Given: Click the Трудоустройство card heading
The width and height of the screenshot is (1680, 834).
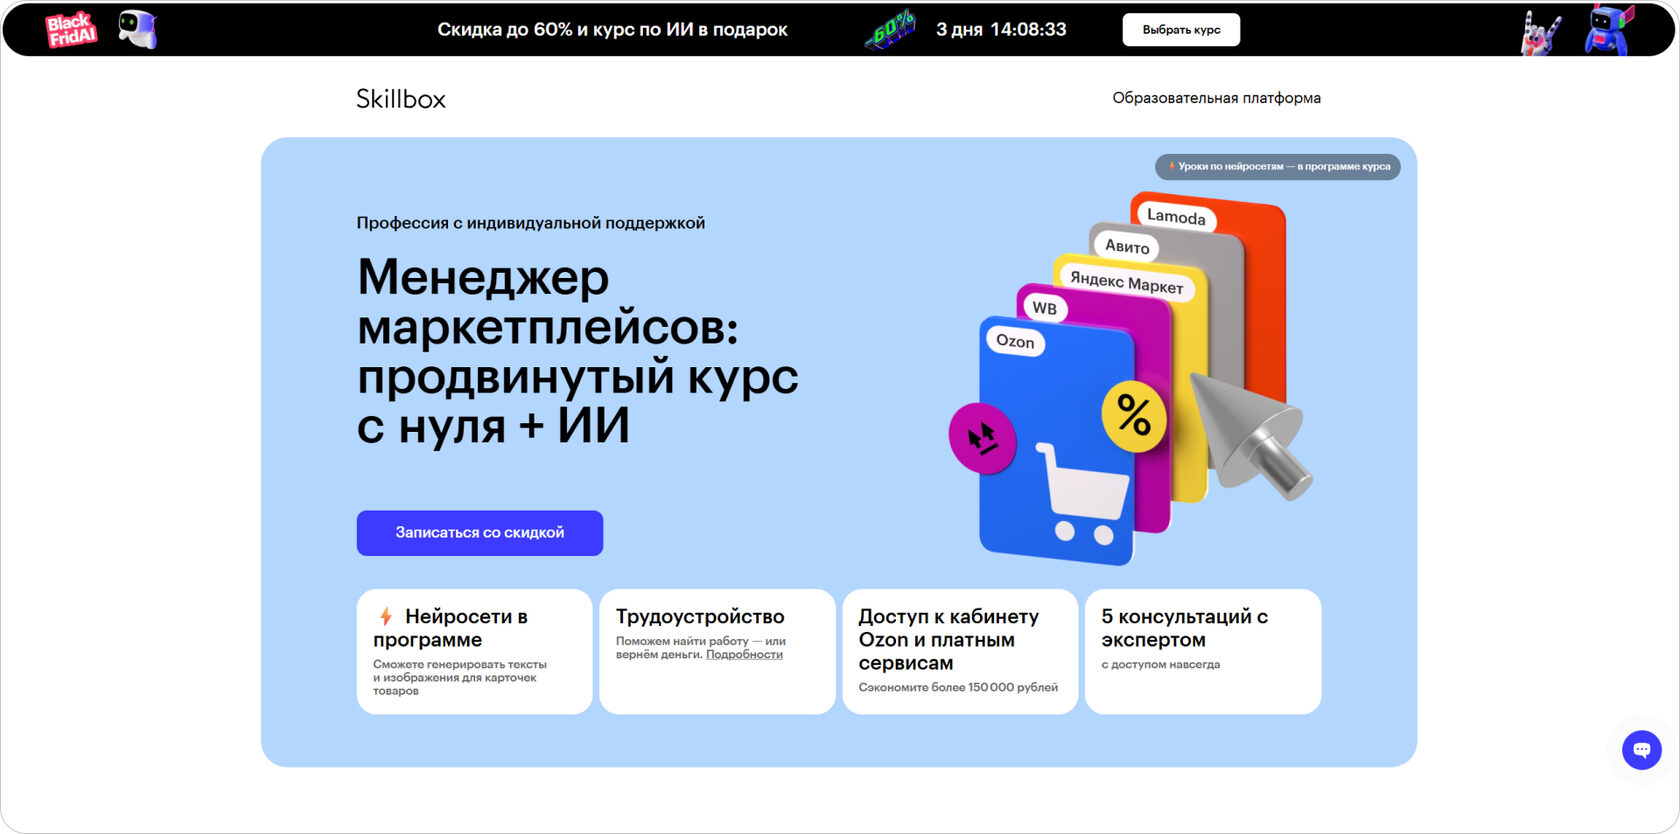Looking at the screenshot, I should [700, 617].
